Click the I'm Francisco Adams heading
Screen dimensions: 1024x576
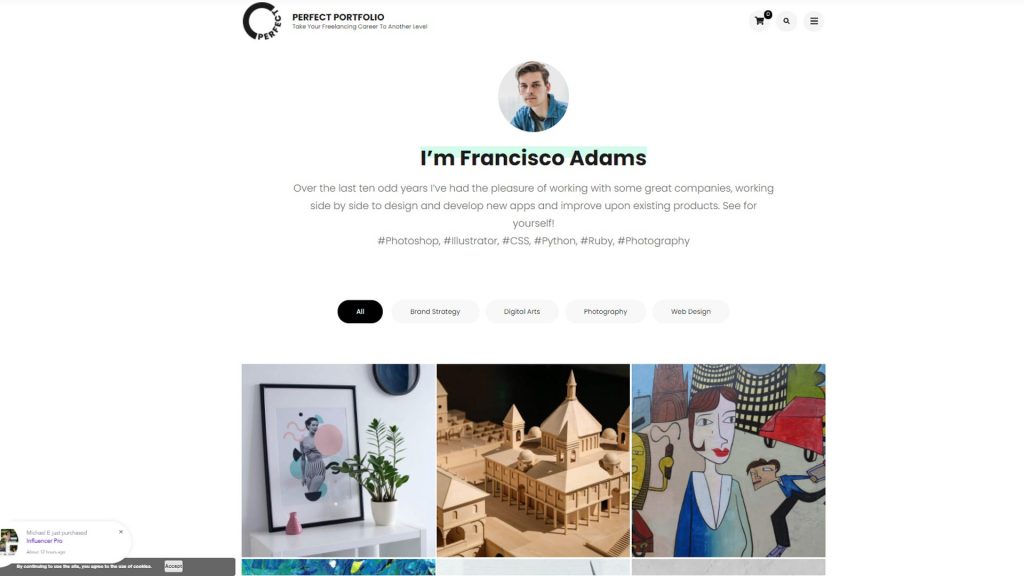click(533, 158)
